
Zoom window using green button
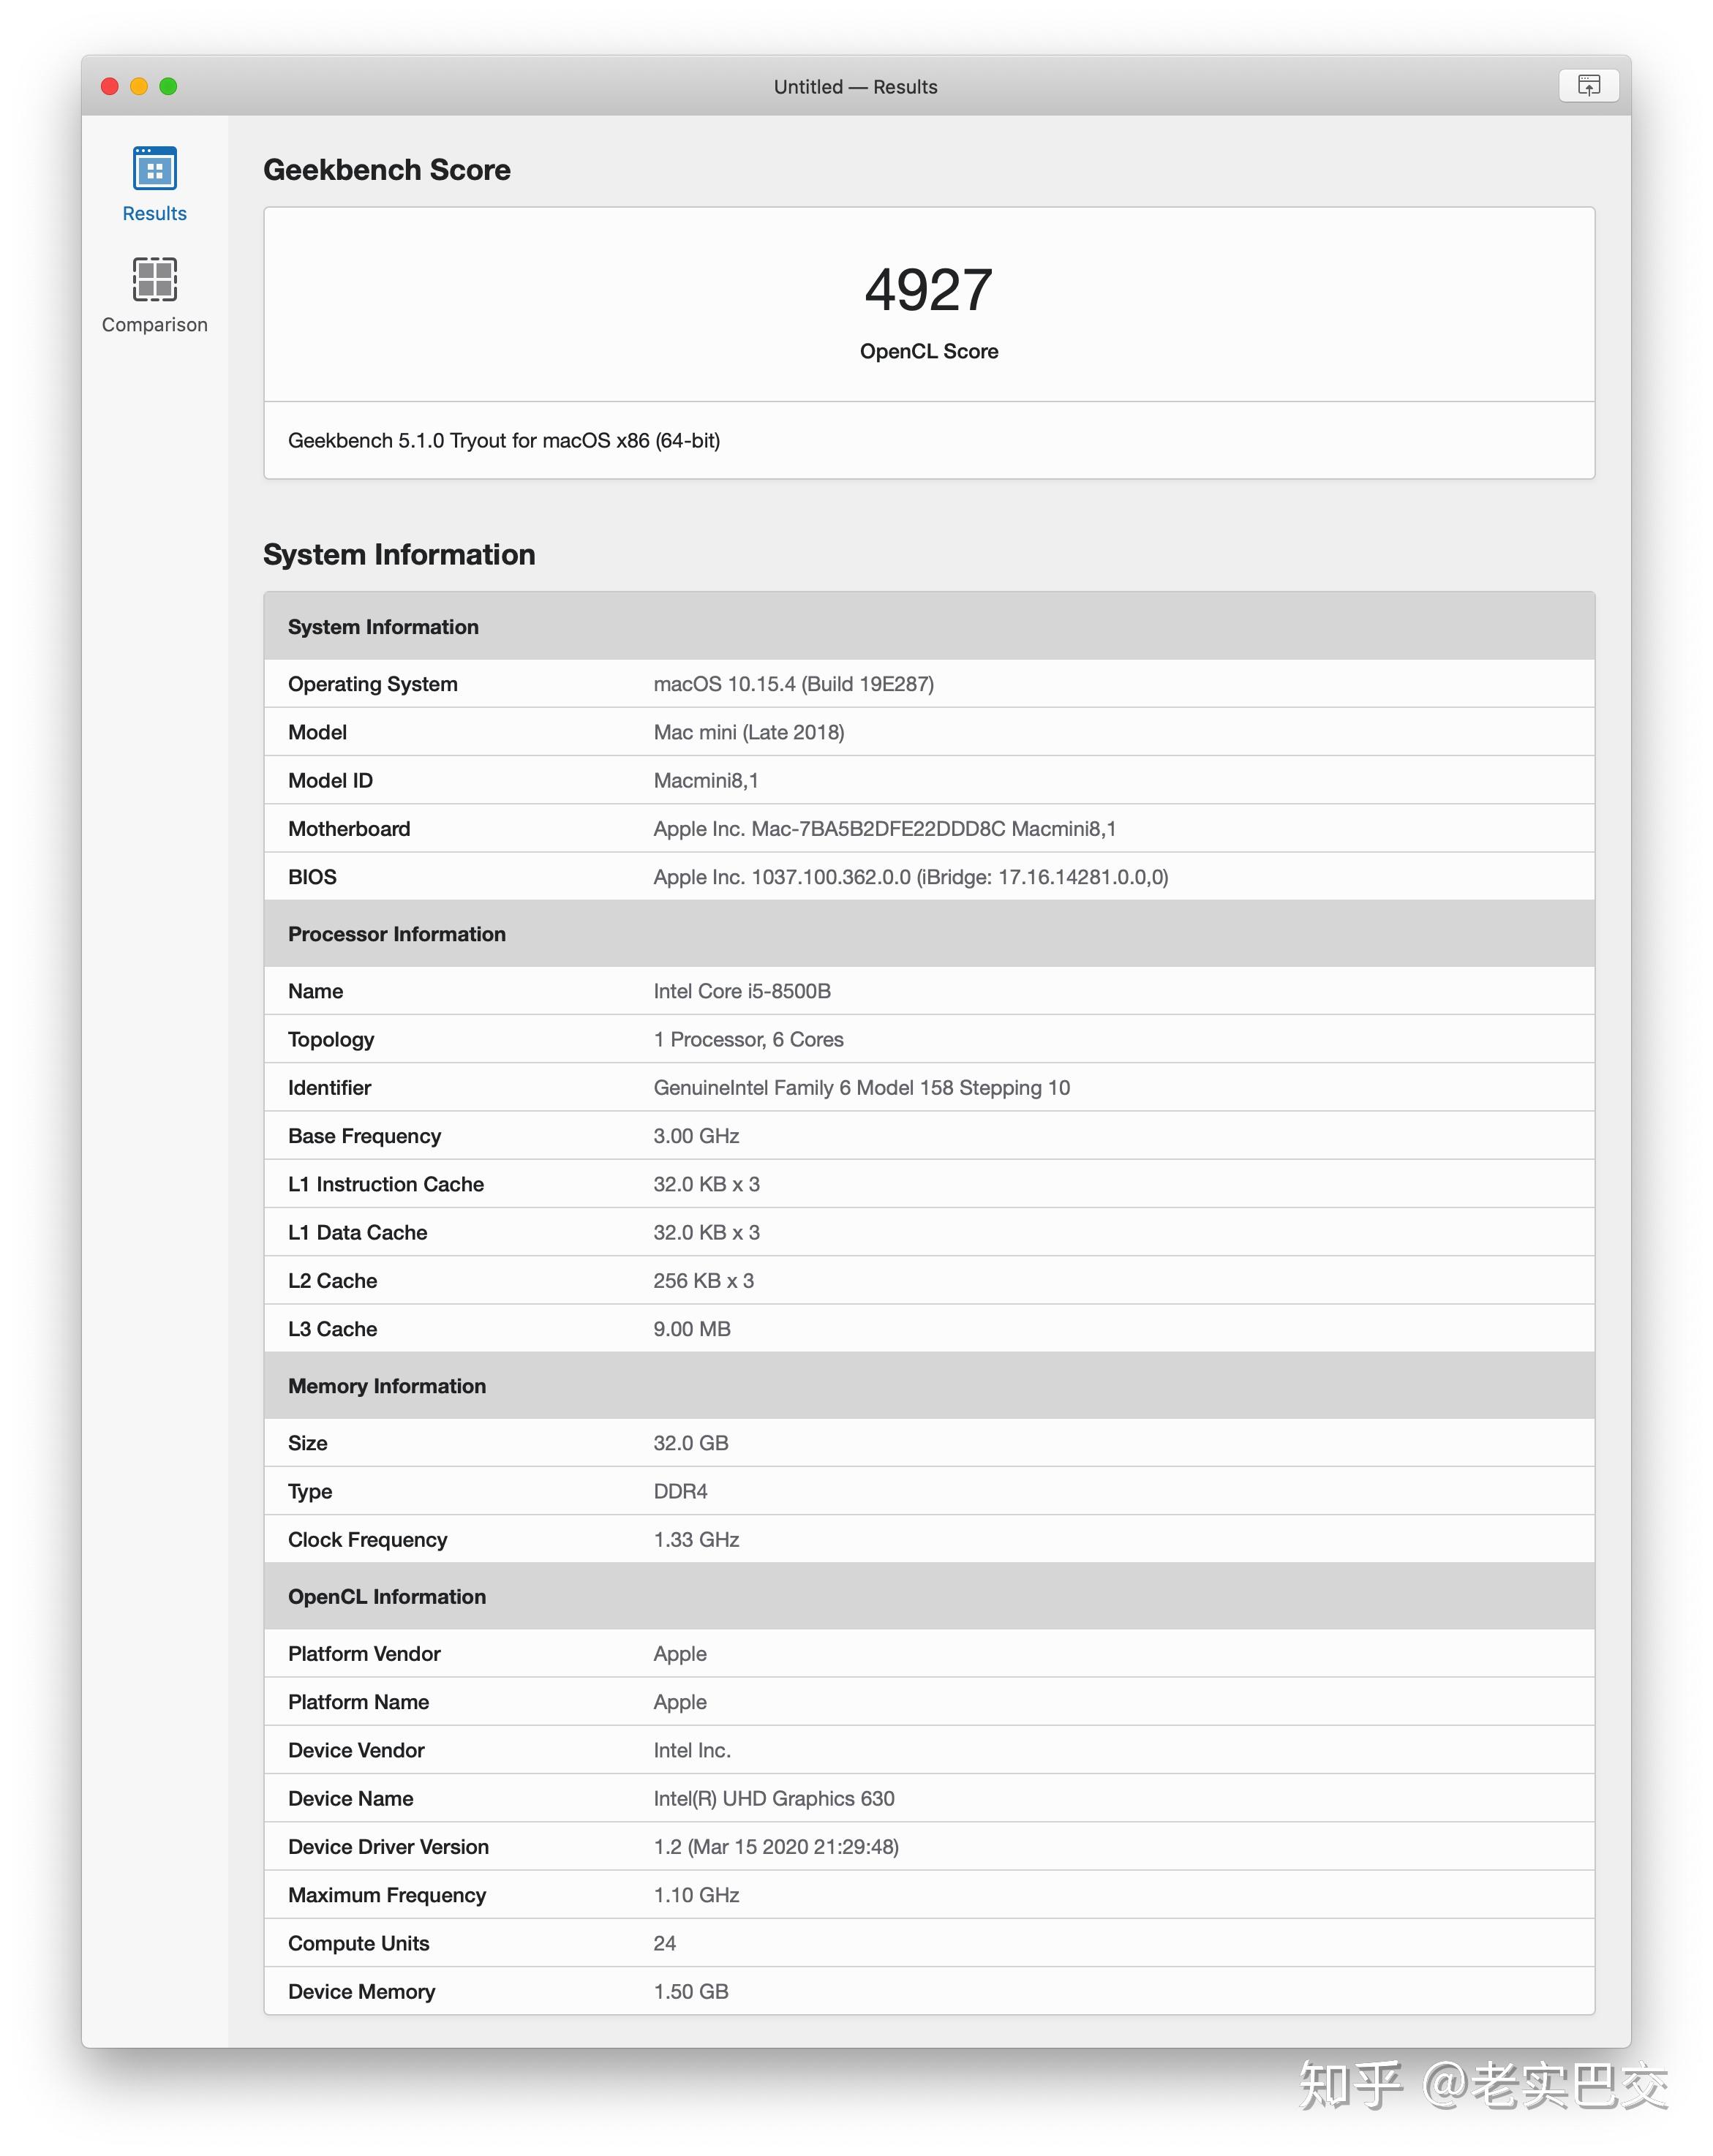(x=168, y=86)
